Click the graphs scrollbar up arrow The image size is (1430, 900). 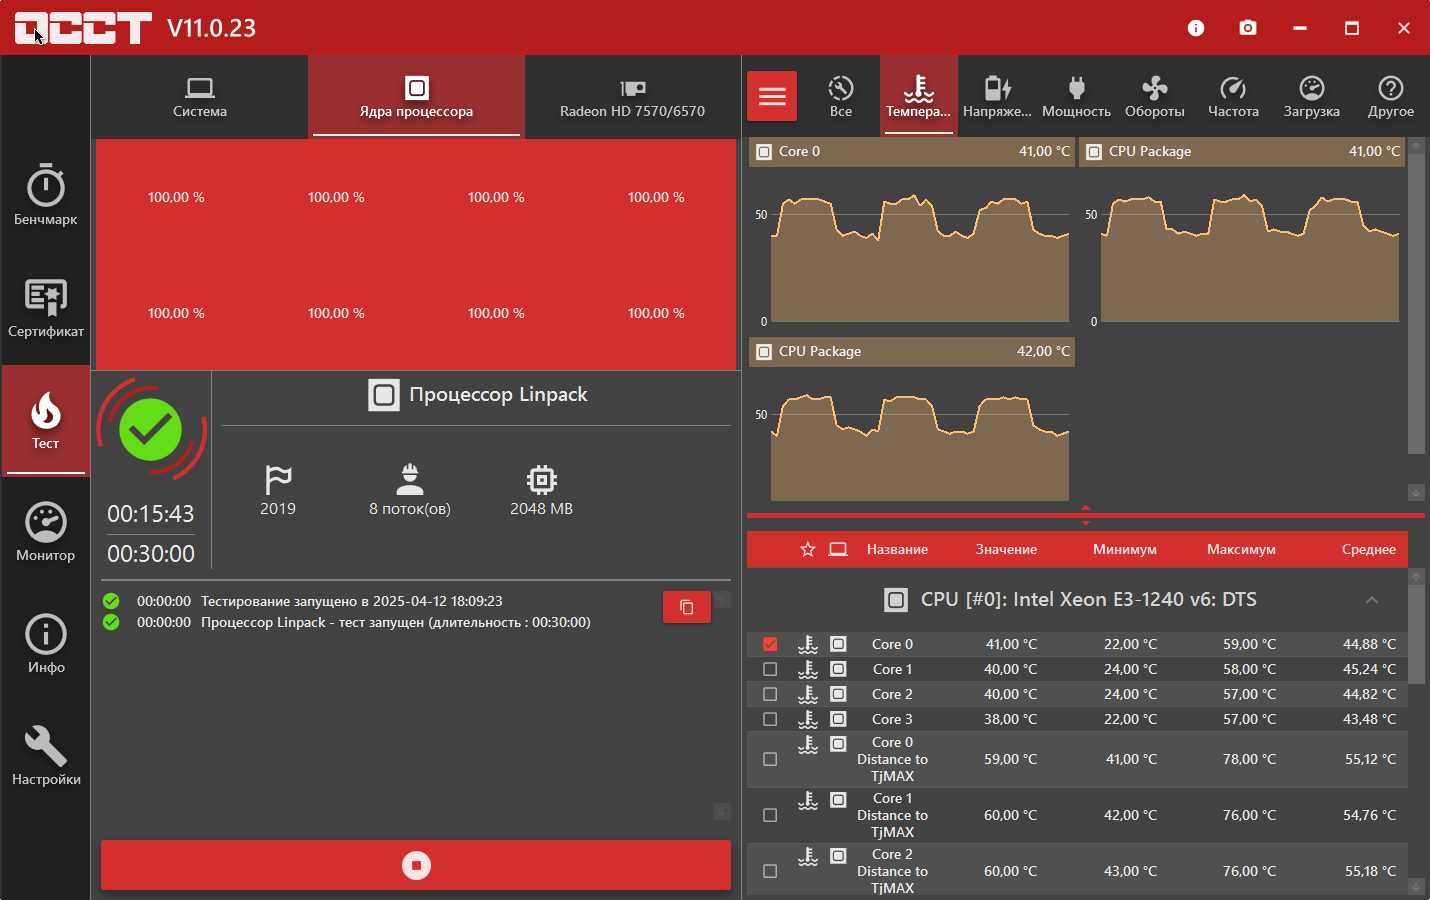click(1418, 145)
